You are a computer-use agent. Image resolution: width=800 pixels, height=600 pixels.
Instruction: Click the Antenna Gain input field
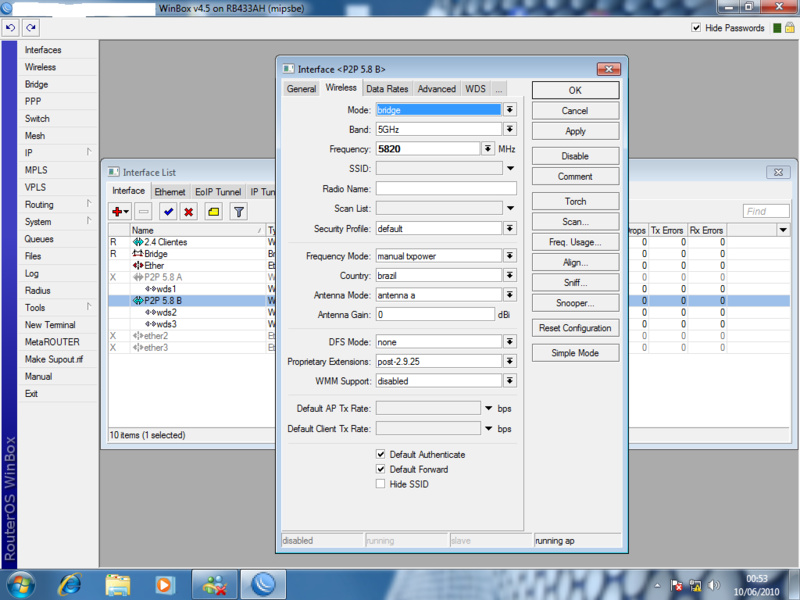[x=435, y=314]
